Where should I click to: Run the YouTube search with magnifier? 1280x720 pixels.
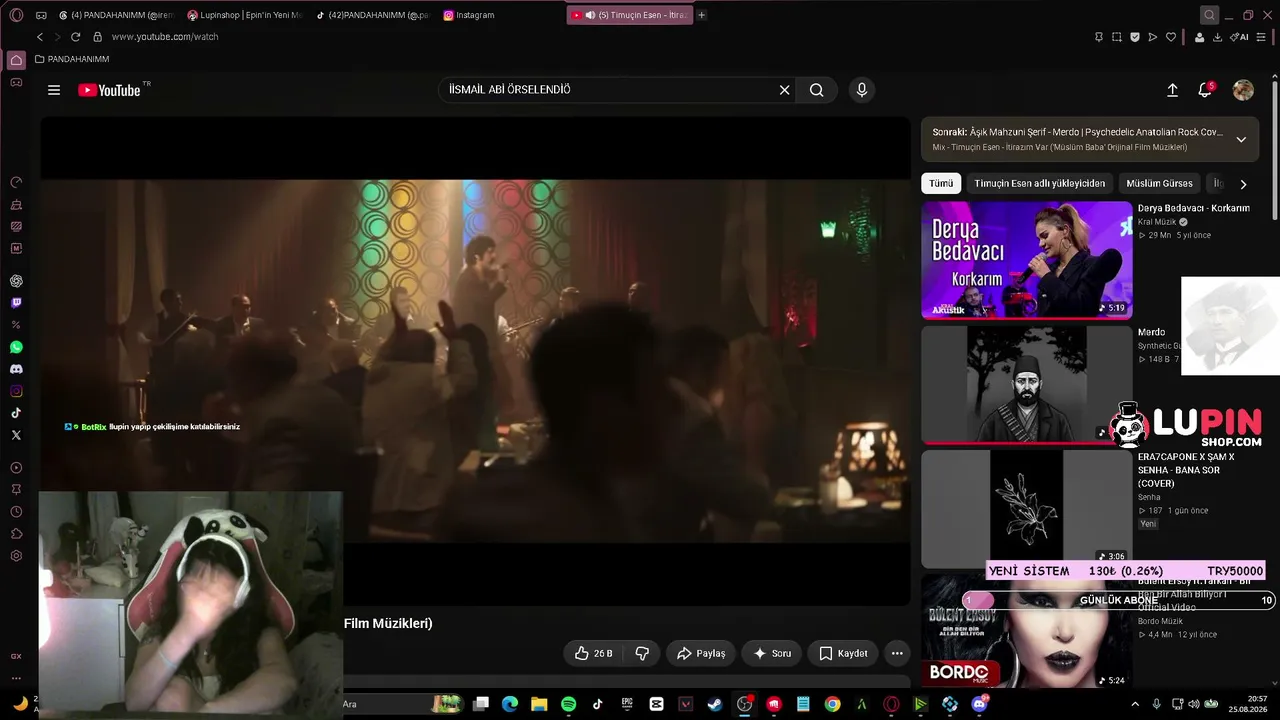(x=817, y=90)
